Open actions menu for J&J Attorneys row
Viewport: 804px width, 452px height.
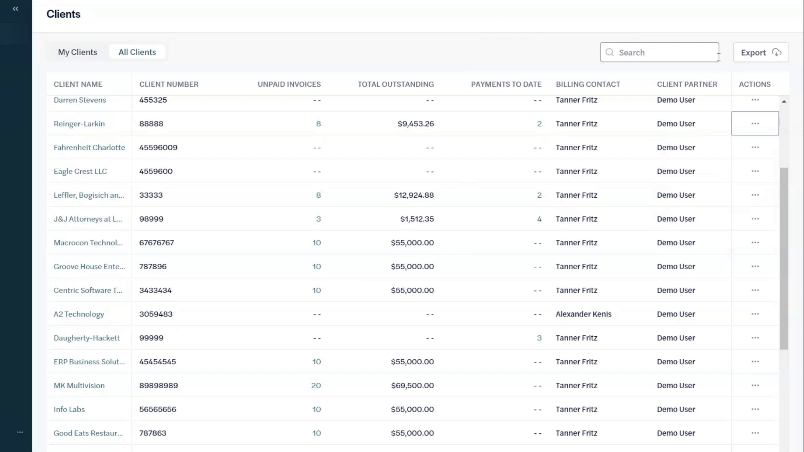pyautogui.click(x=755, y=219)
